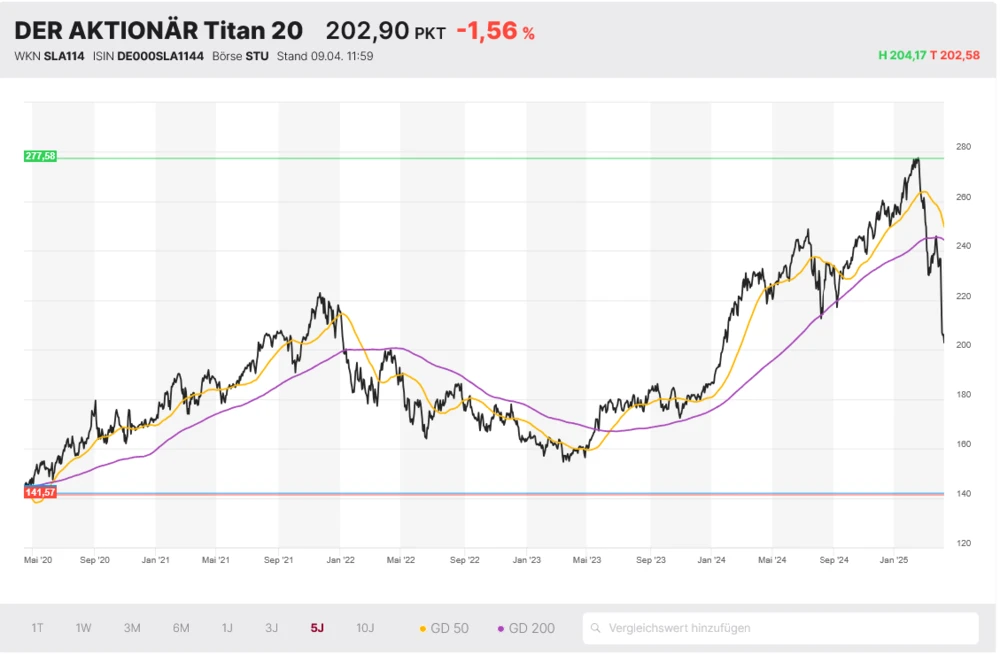Click the -1,56 % change indicator

[x=495, y=31]
